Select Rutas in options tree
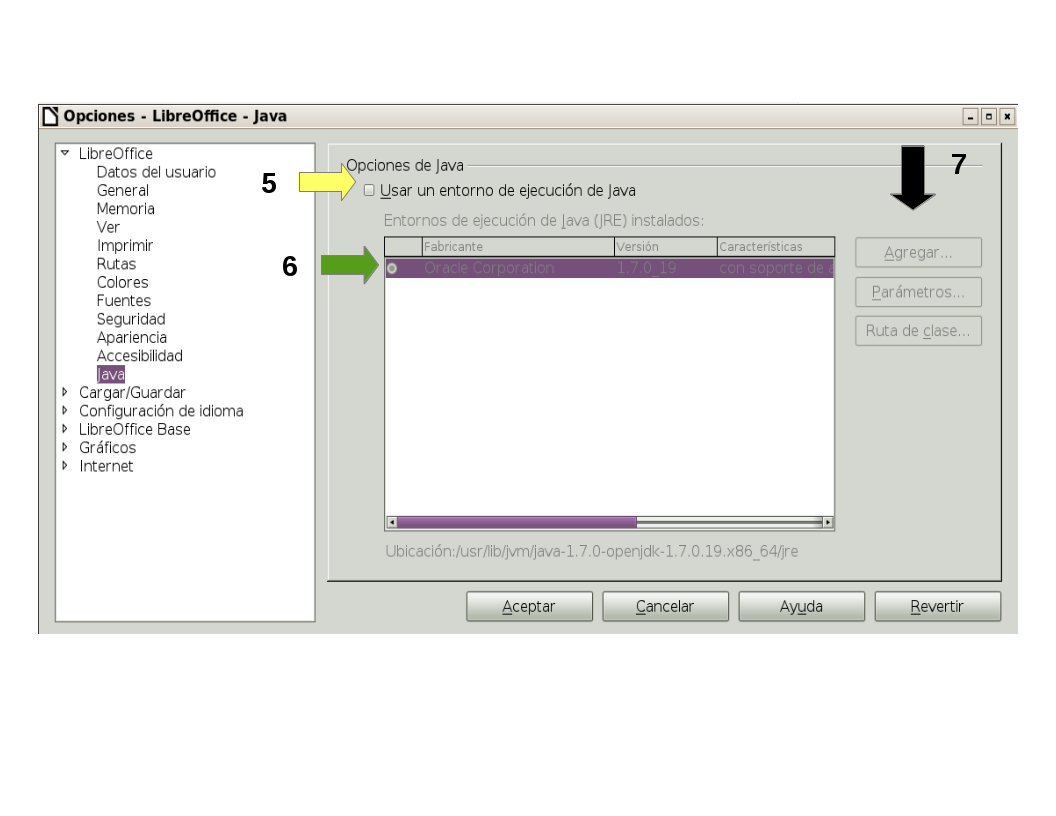The height and width of the screenshot is (816, 1056). pos(116,264)
